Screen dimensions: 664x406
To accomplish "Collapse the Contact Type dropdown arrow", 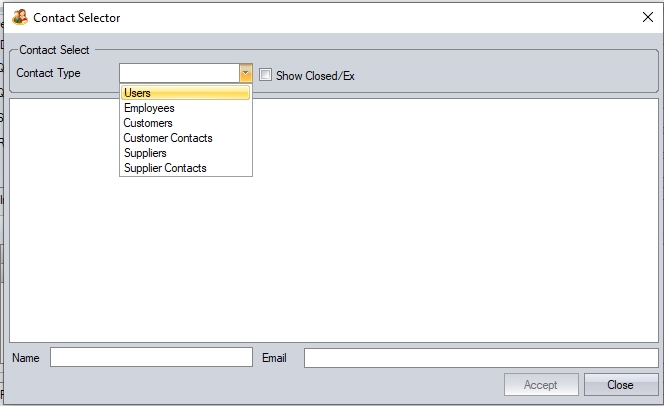I will tap(246, 73).
